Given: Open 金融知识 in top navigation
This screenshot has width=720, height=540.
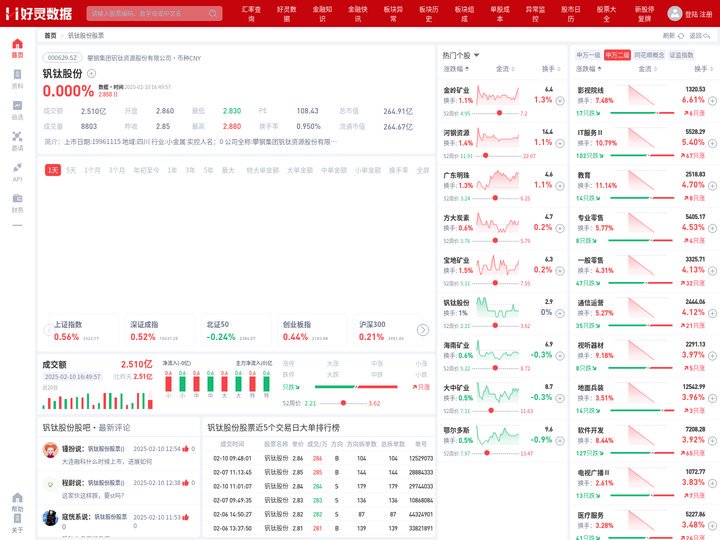Looking at the screenshot, I should [x=322, y=14].
